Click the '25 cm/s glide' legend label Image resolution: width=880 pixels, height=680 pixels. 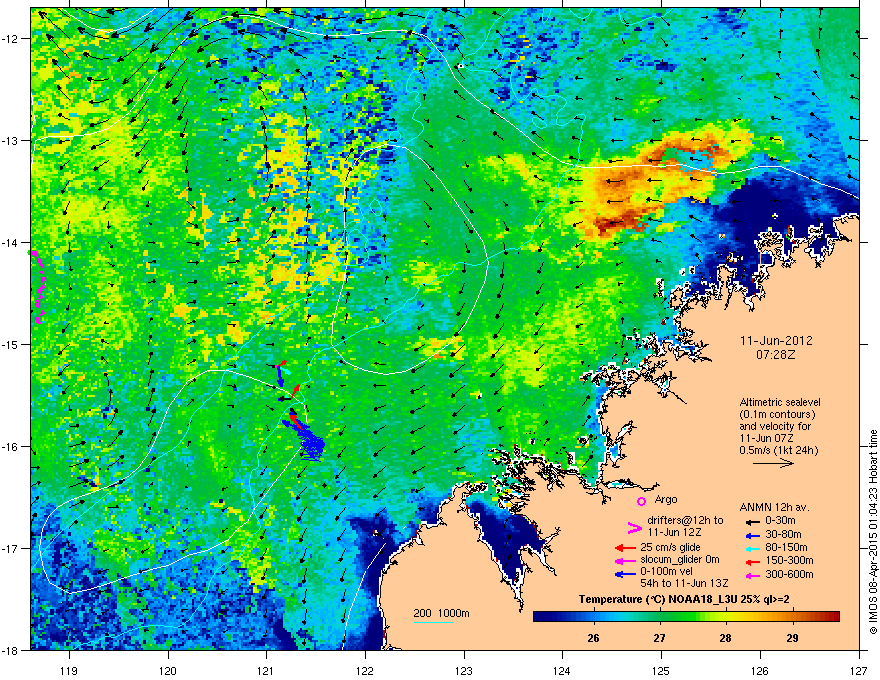click(x=670, y=547)
